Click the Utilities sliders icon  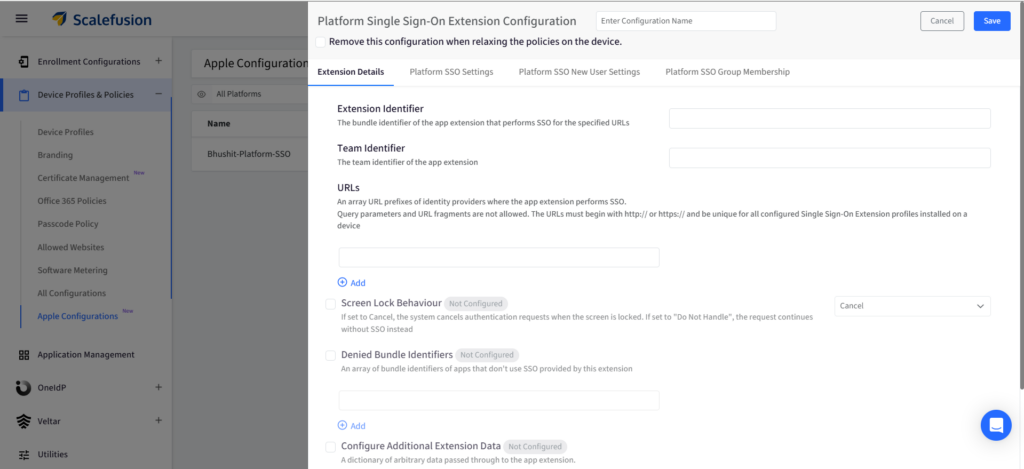(23, 454)
